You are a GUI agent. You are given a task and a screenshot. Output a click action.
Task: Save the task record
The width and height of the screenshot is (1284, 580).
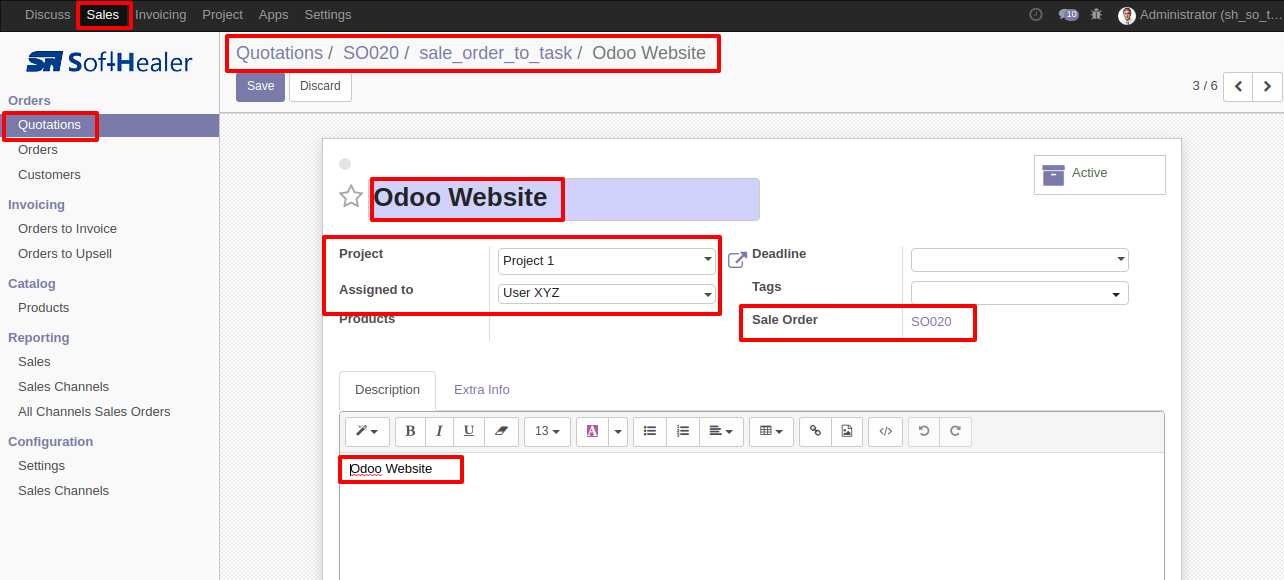(x=260, y=86)
